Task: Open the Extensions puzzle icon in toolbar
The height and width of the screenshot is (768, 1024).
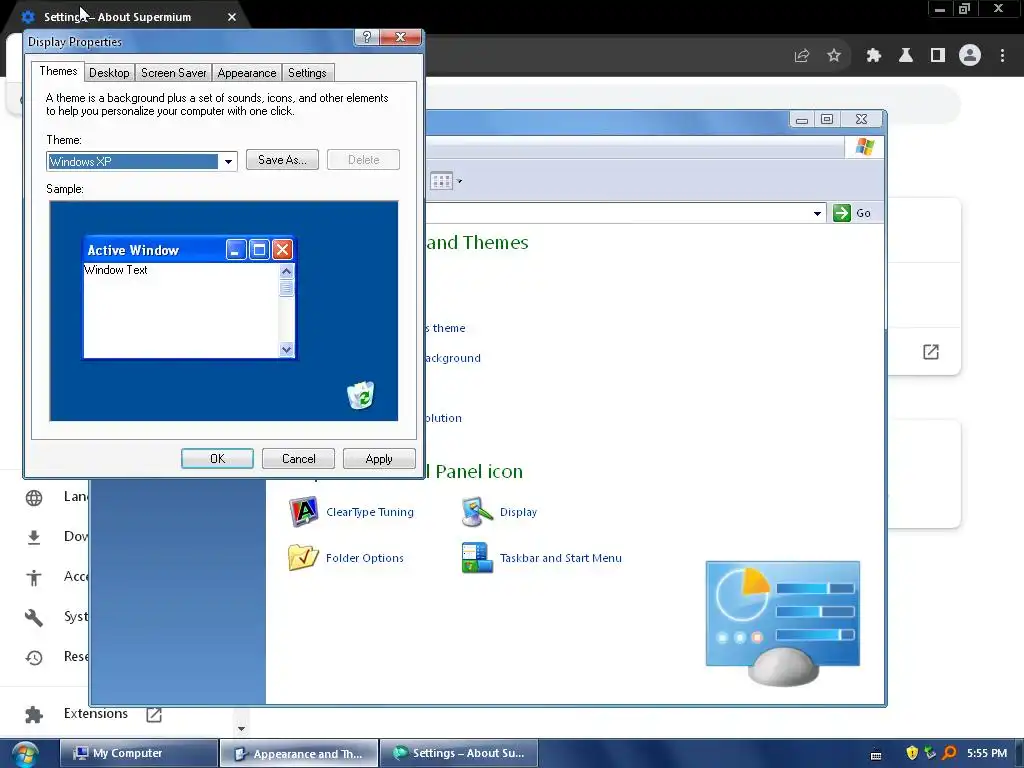Action: 874,56
